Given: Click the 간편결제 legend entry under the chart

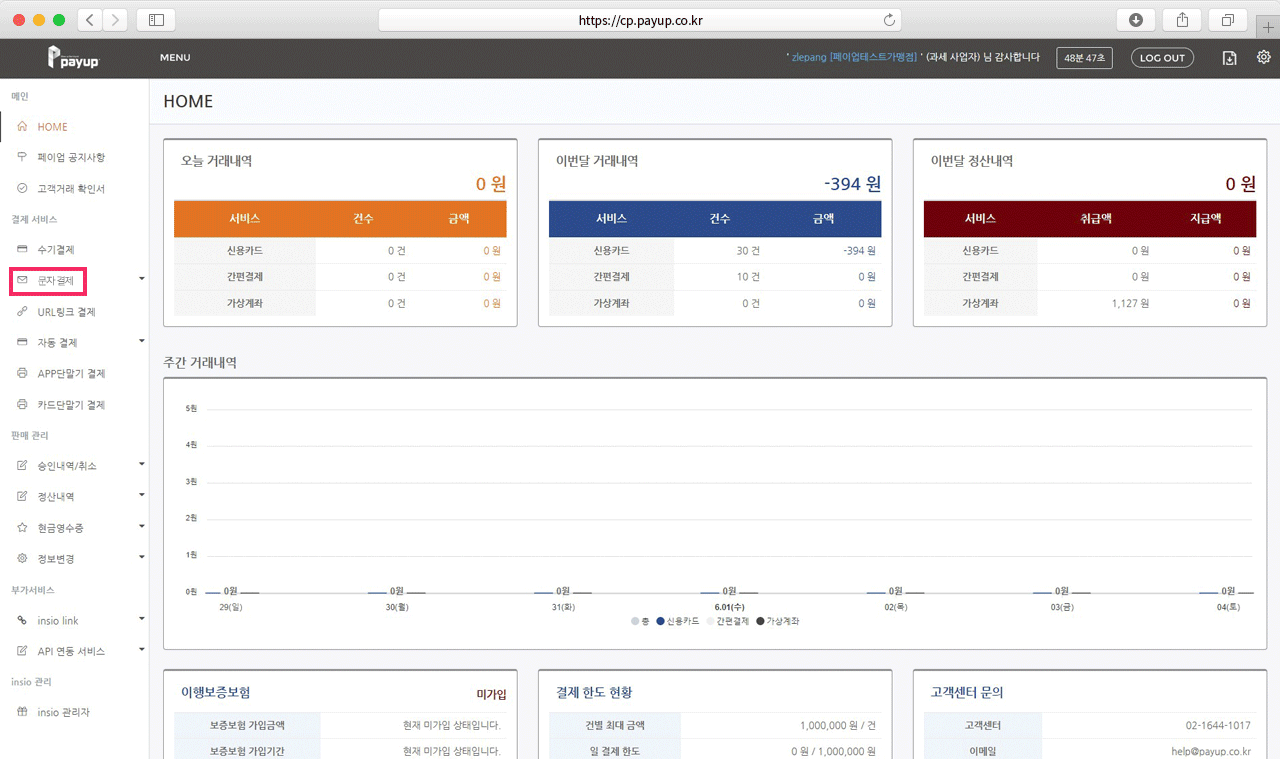Looking at the screenshot, I should tap(727, 621).
